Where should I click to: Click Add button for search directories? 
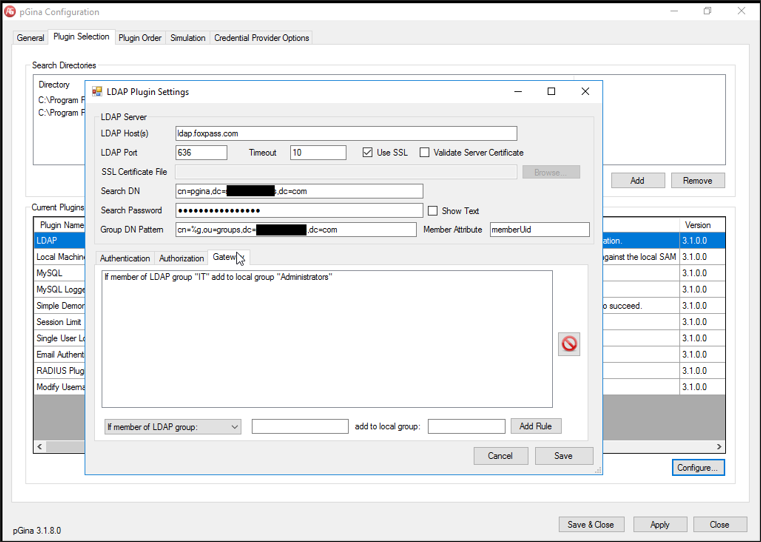point(637,181)
